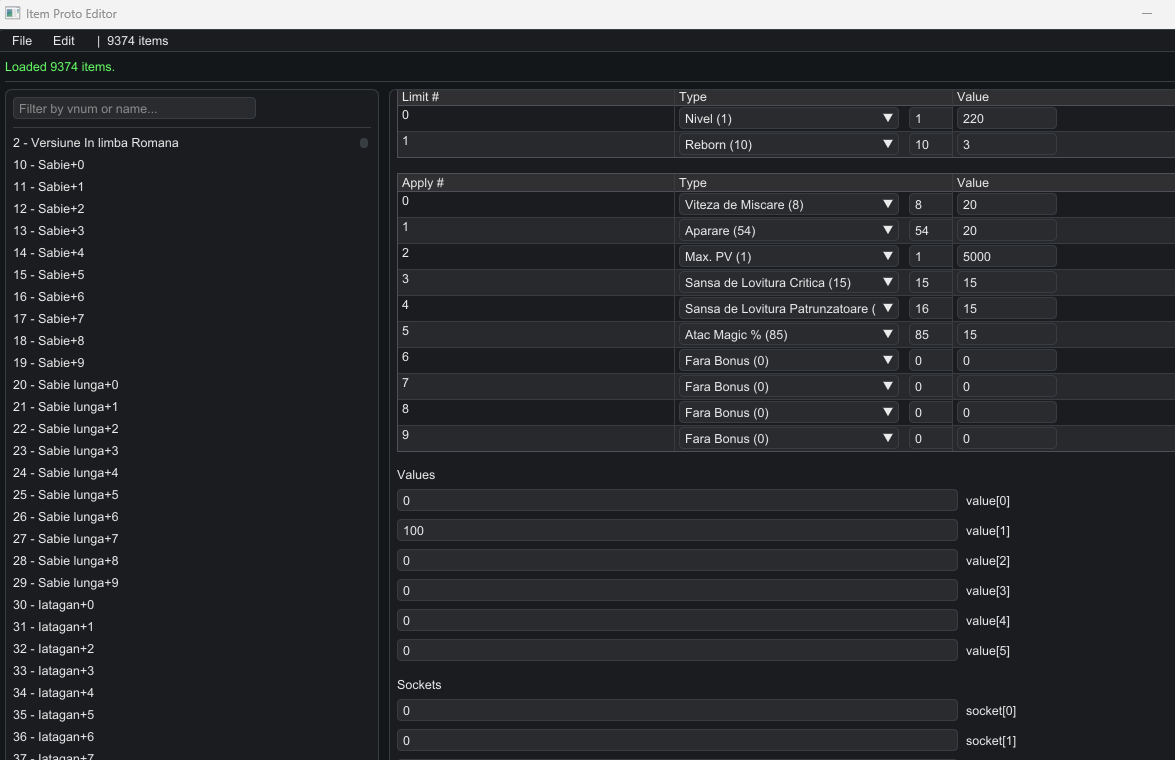Click the item list scrollbar thumb

(x=364, y=142)
